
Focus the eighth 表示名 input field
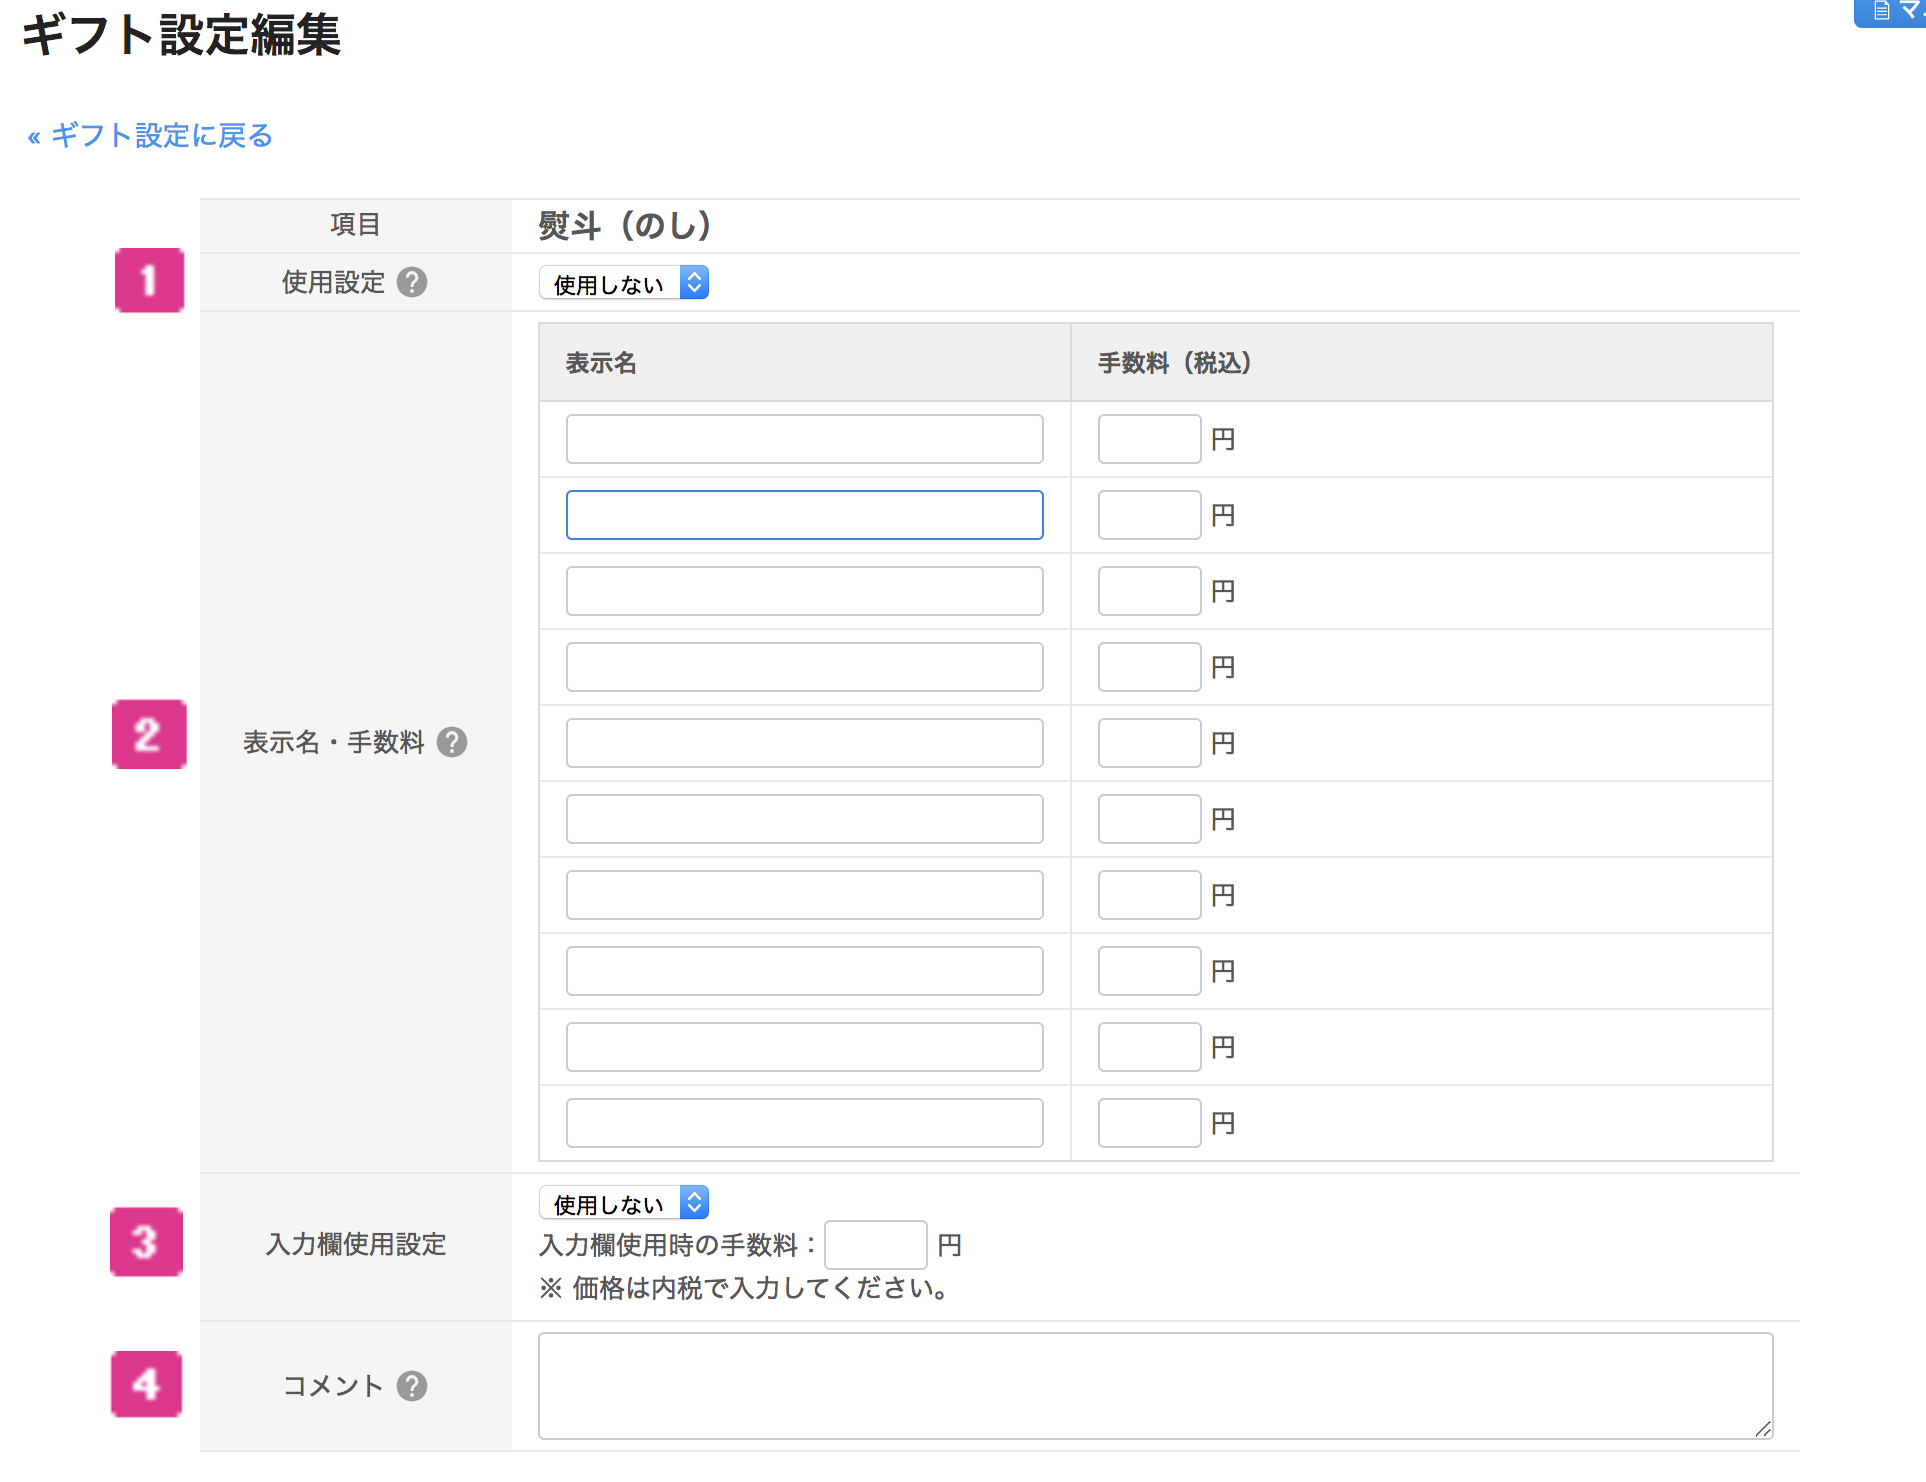pyautogui.click(x=805, y=971)
